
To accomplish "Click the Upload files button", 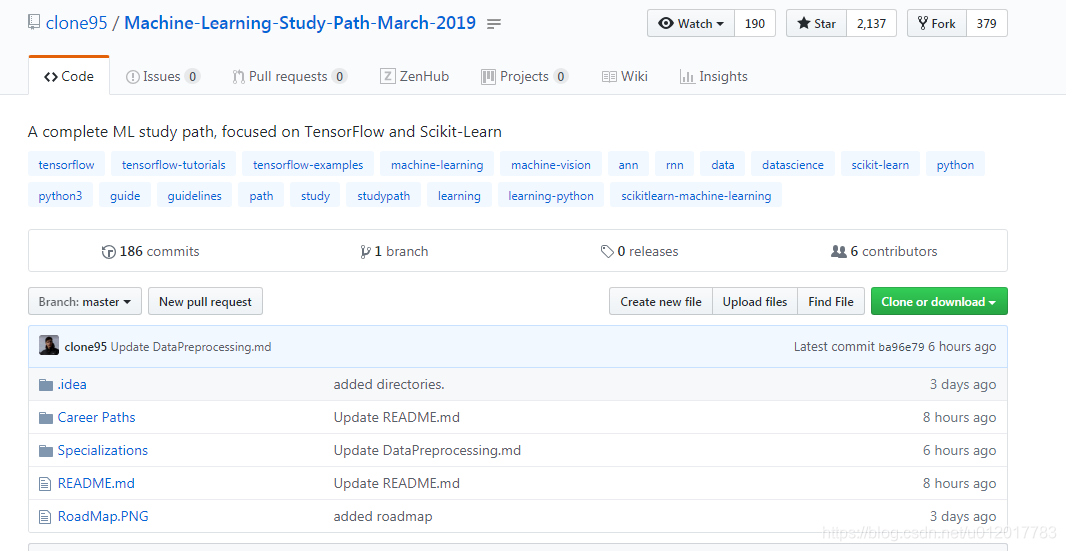I will tap(755, 301).
